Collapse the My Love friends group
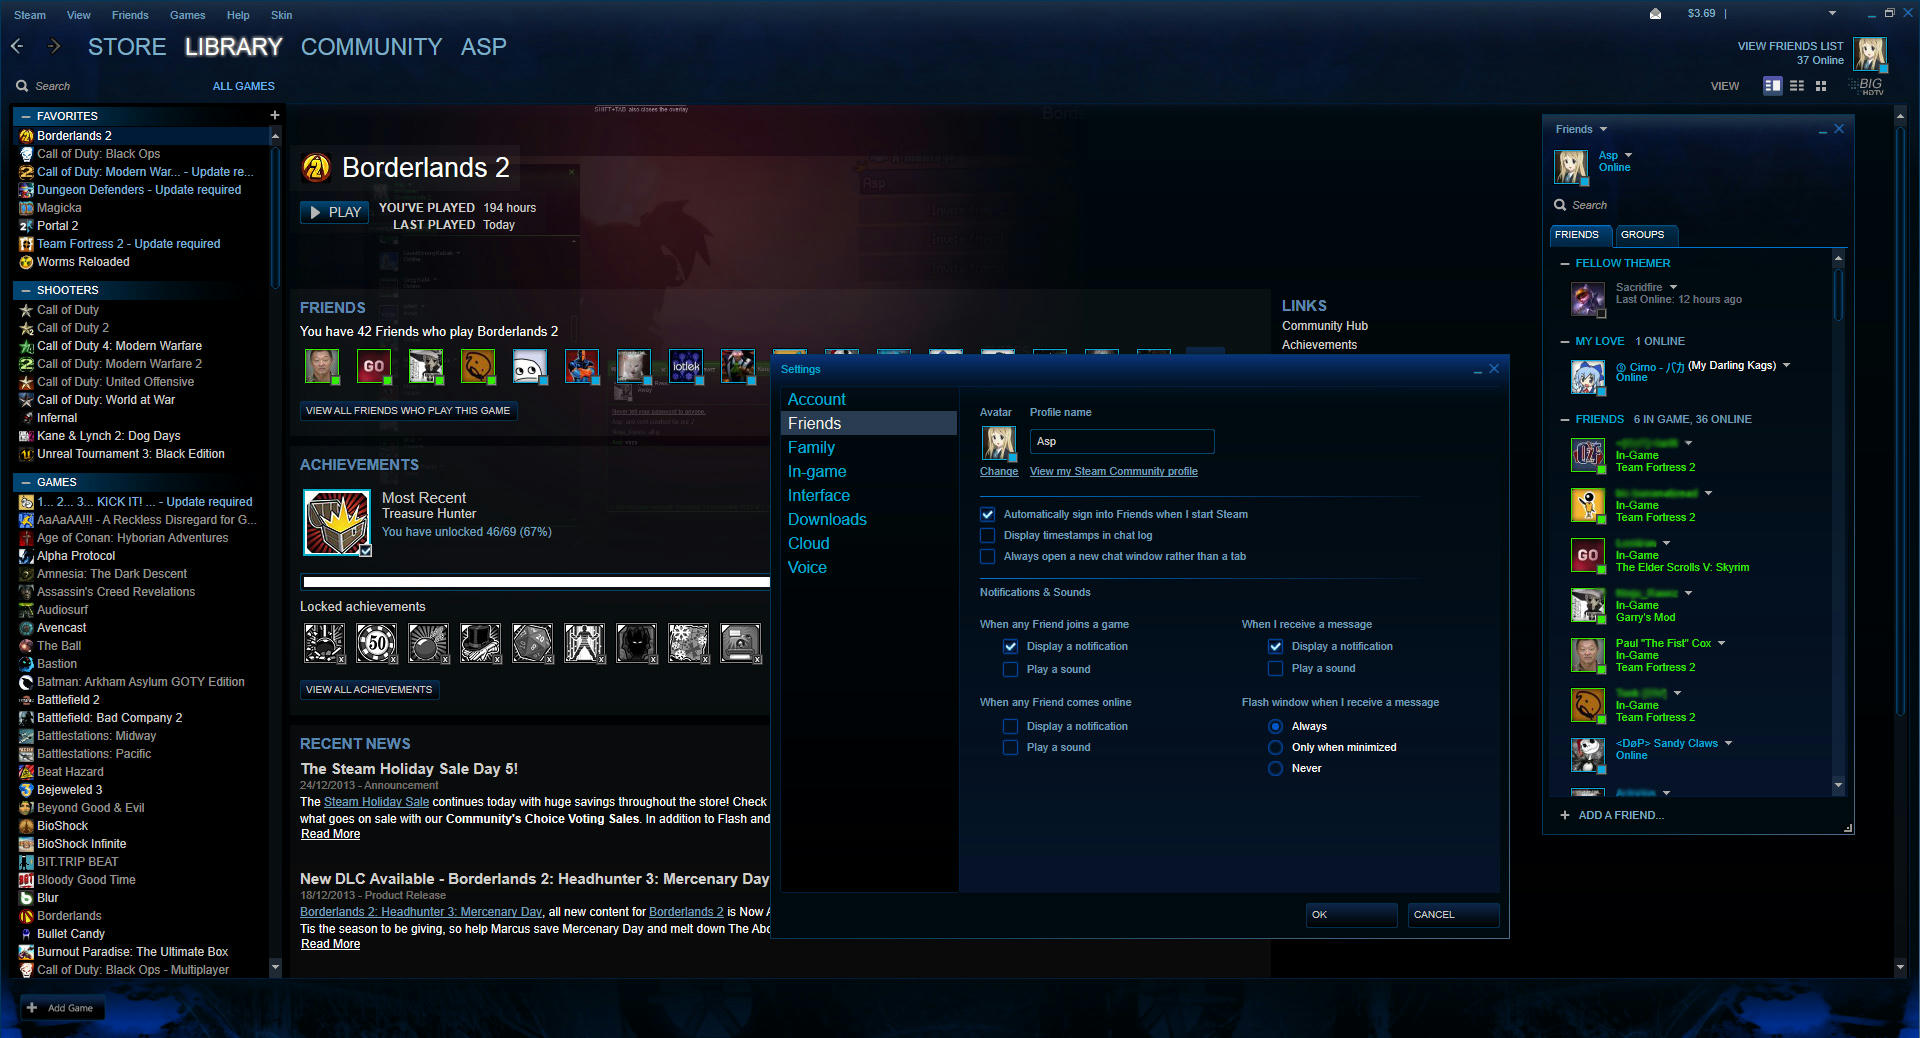This screenshot has height=1038, width=1920. pyautogui.click(x=1565, y=341)
